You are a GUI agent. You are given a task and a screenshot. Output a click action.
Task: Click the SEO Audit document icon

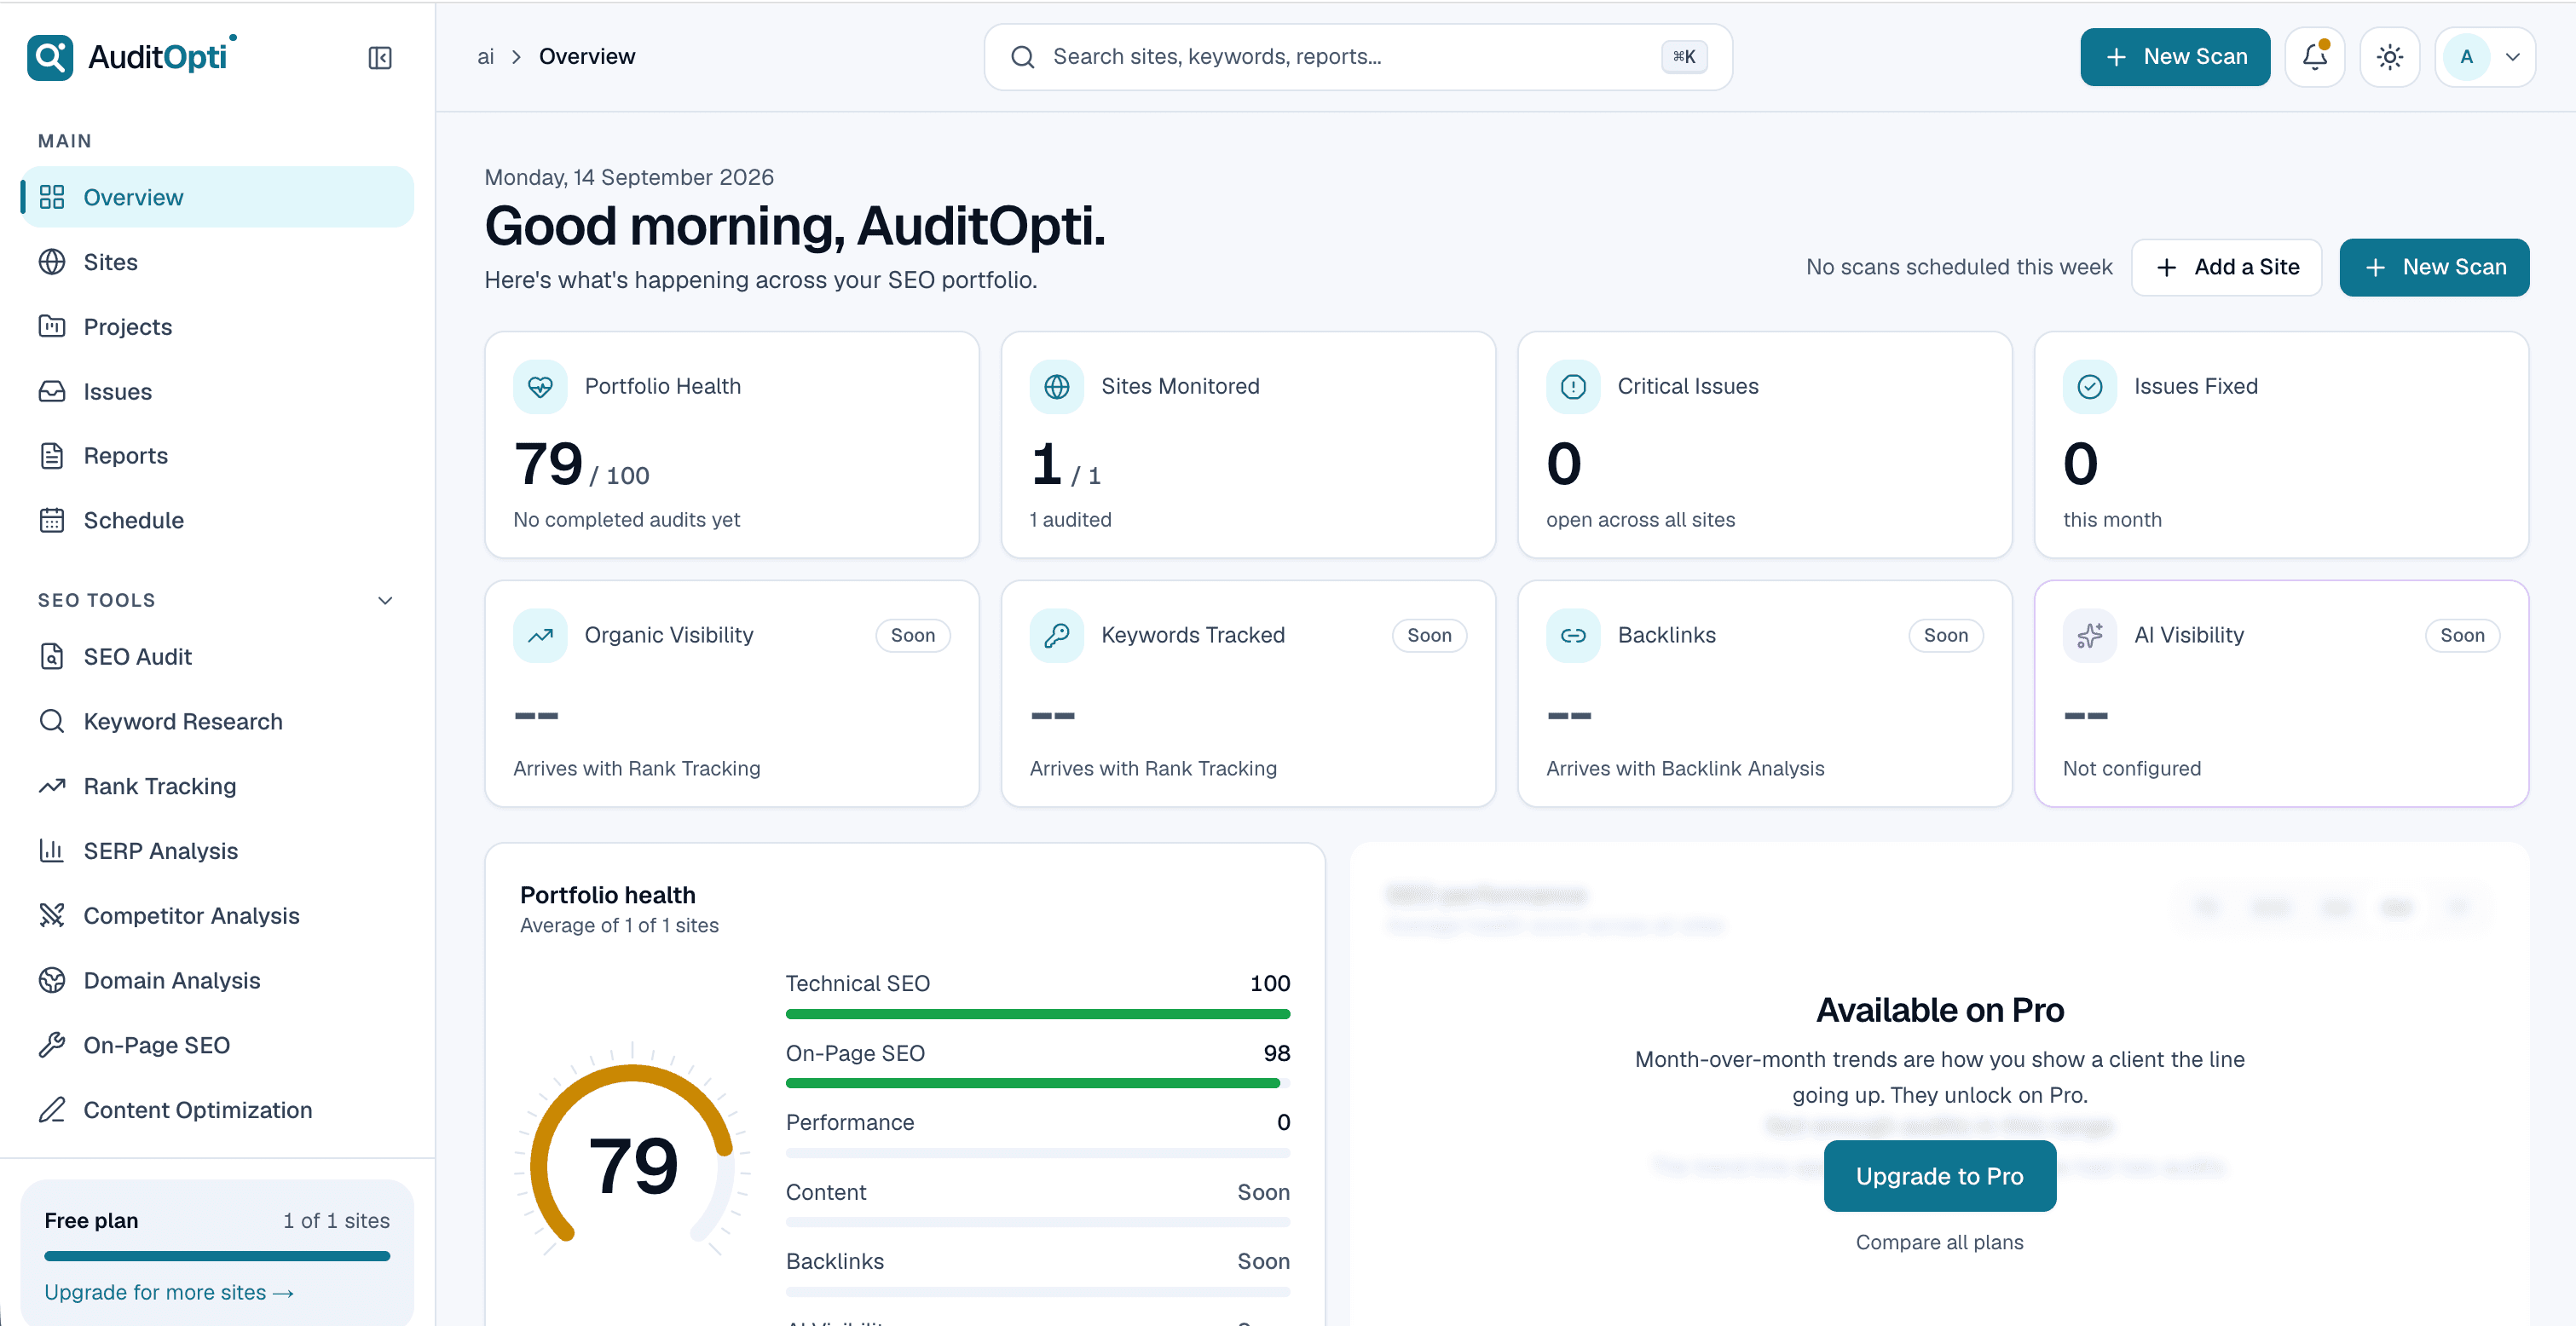[x=52, y=657]
